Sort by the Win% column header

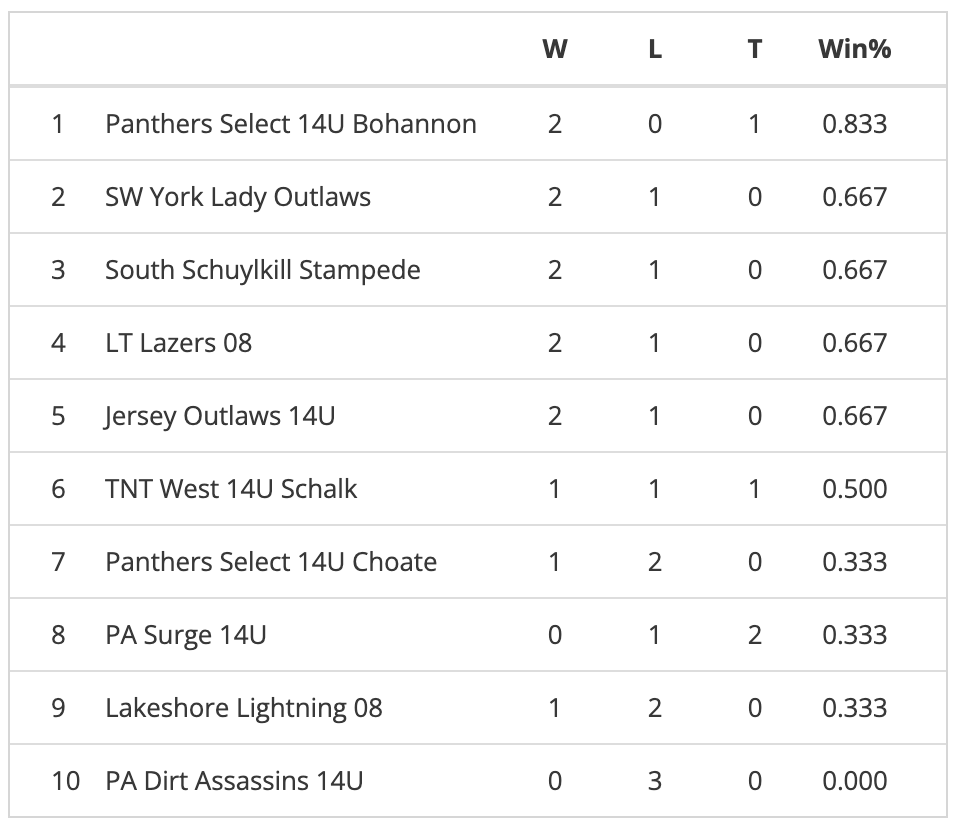click(854, 49)
